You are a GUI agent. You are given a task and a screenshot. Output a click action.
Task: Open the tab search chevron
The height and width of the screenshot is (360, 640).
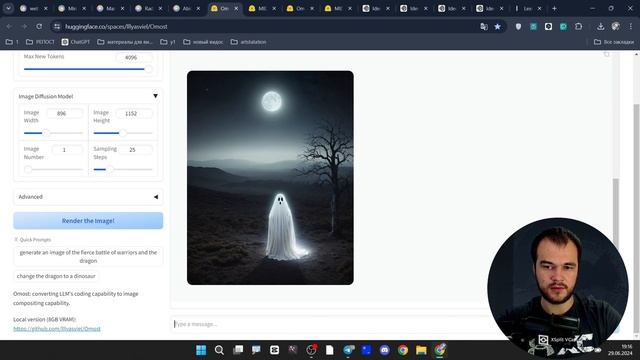point(8,8)
